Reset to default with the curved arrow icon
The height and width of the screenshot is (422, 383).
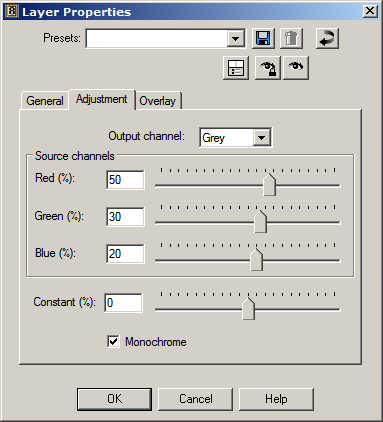coord(327,38)
